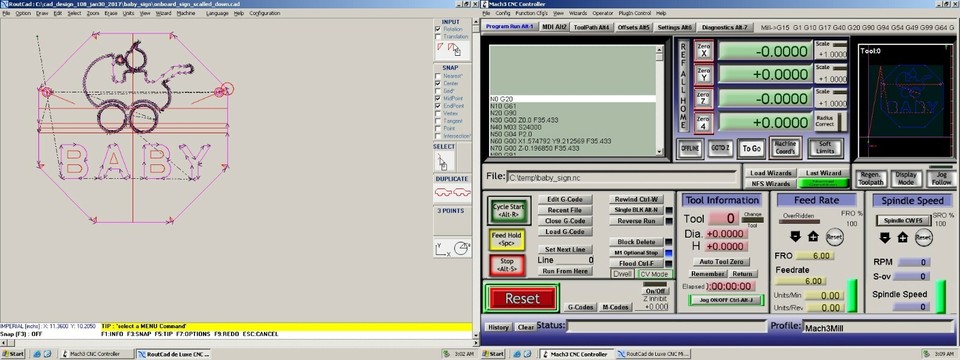Open the Mach3 Function Cfg's menu
Screen dimensions: 960x360
tap(531, 13)
